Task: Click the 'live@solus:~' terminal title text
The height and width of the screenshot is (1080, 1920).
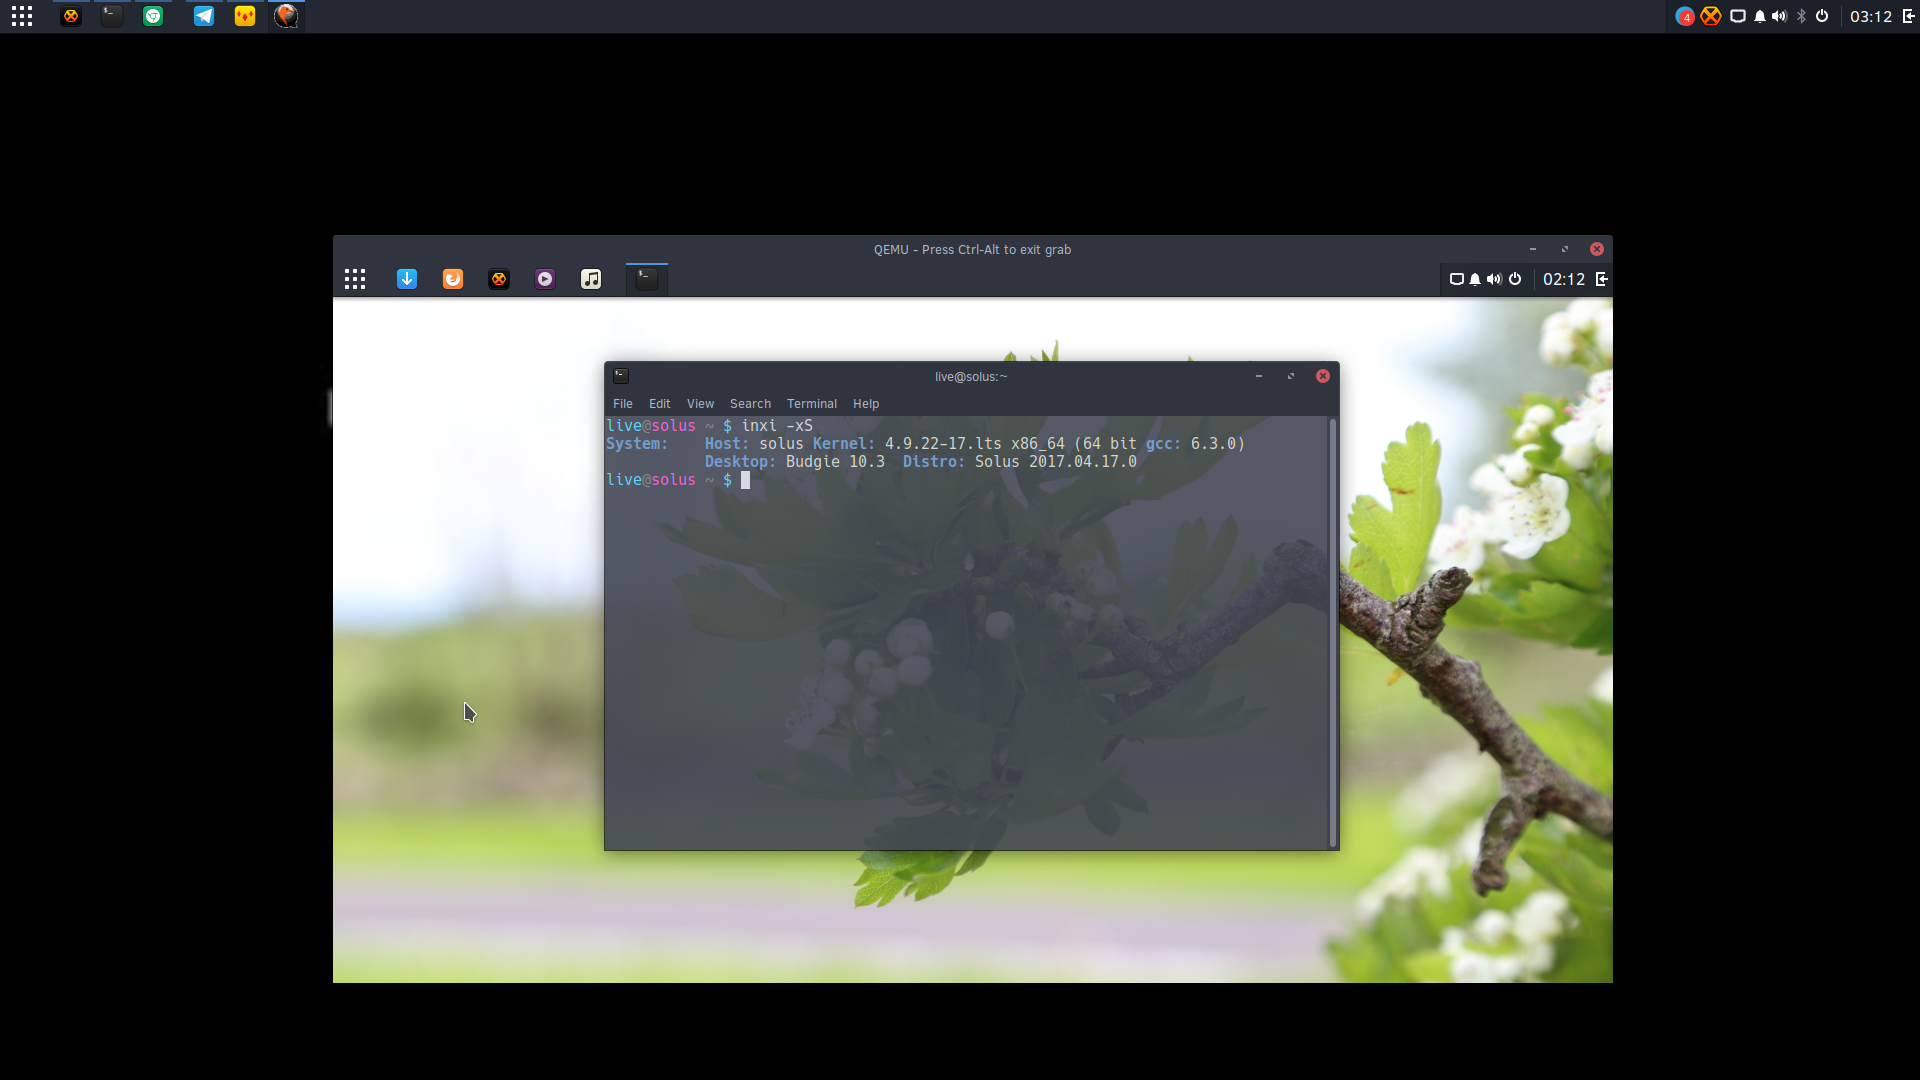Action: [x=971, y=377]
